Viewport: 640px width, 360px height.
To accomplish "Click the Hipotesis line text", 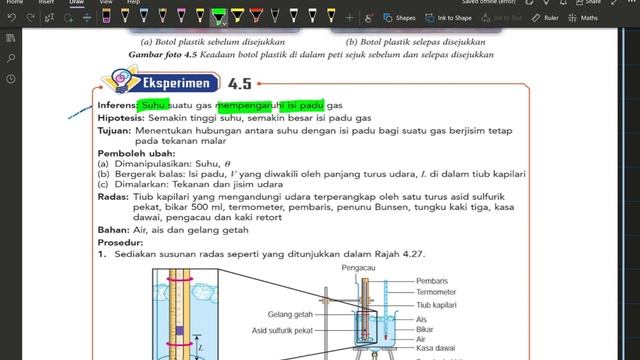I will (x=234, y=118).
